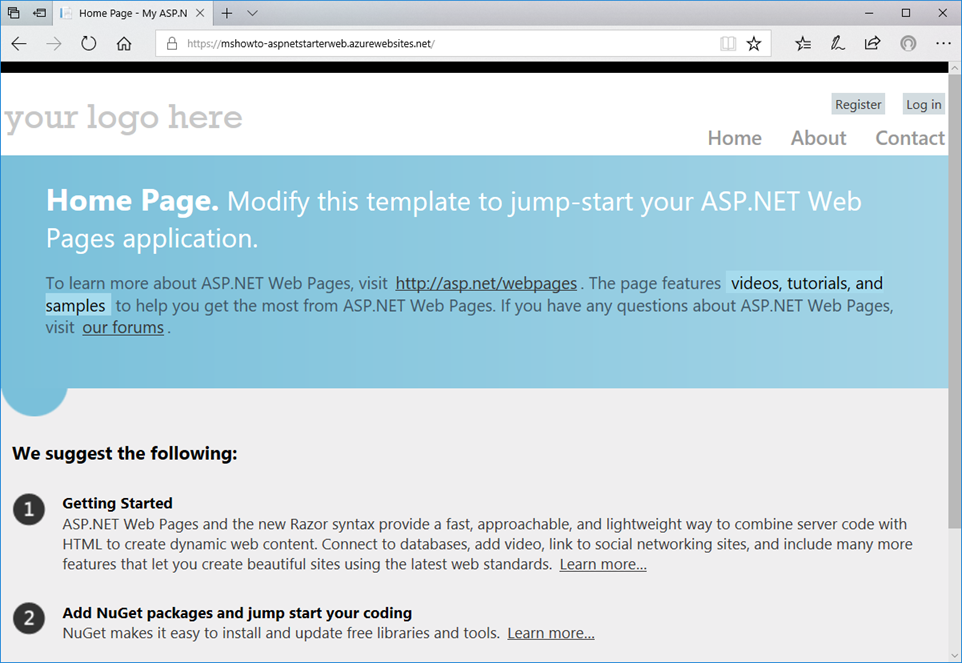The height and width of the screenshot is (663, 962).
Task: Select the Home Page browser tab
Action: [x=134, y=13]
